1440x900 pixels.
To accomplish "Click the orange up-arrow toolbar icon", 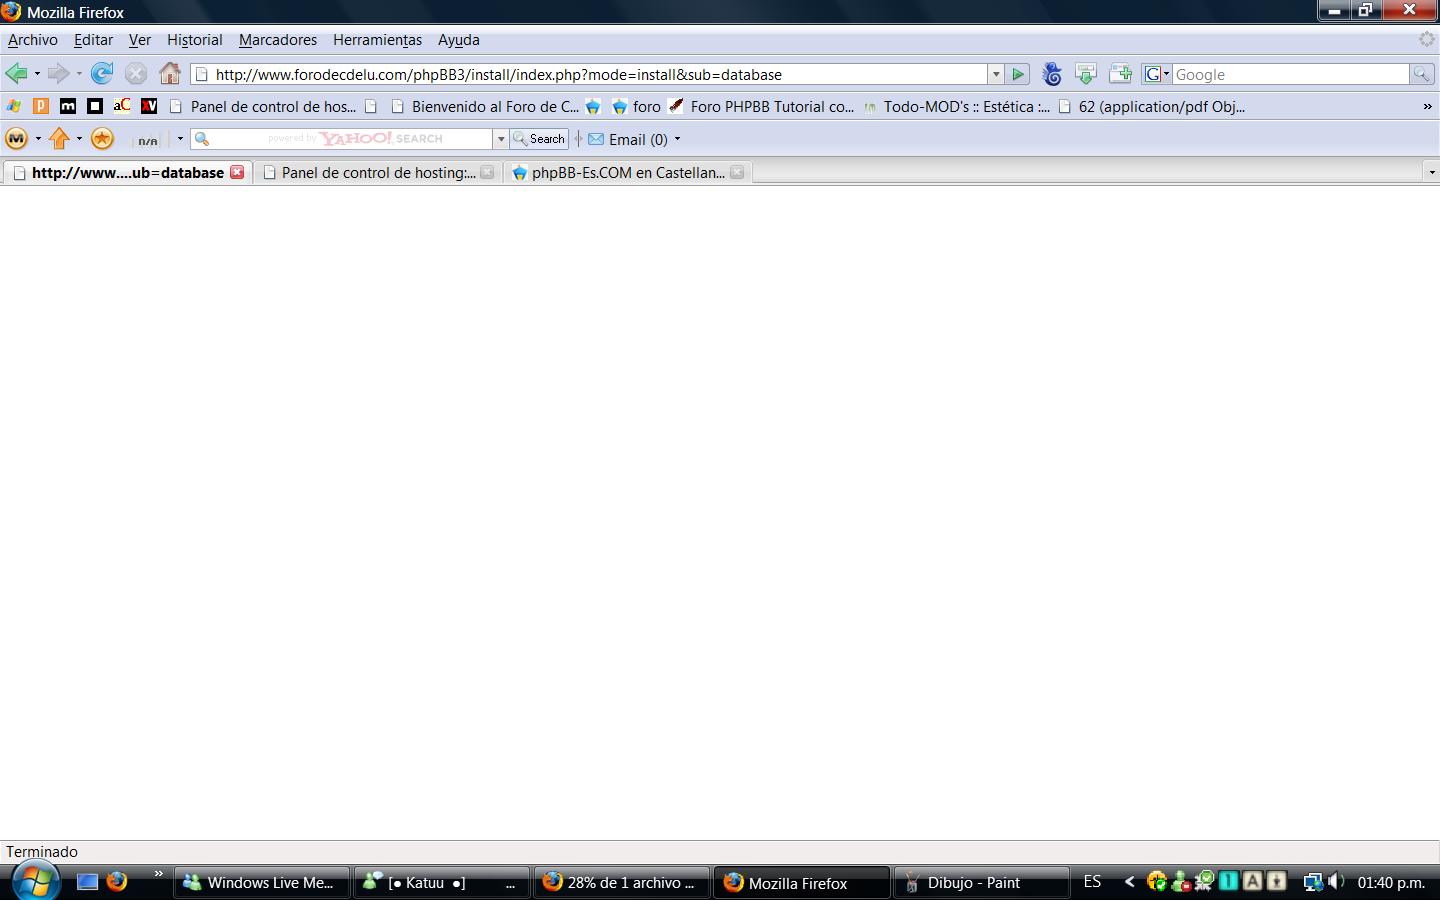I will pos(60,139).
